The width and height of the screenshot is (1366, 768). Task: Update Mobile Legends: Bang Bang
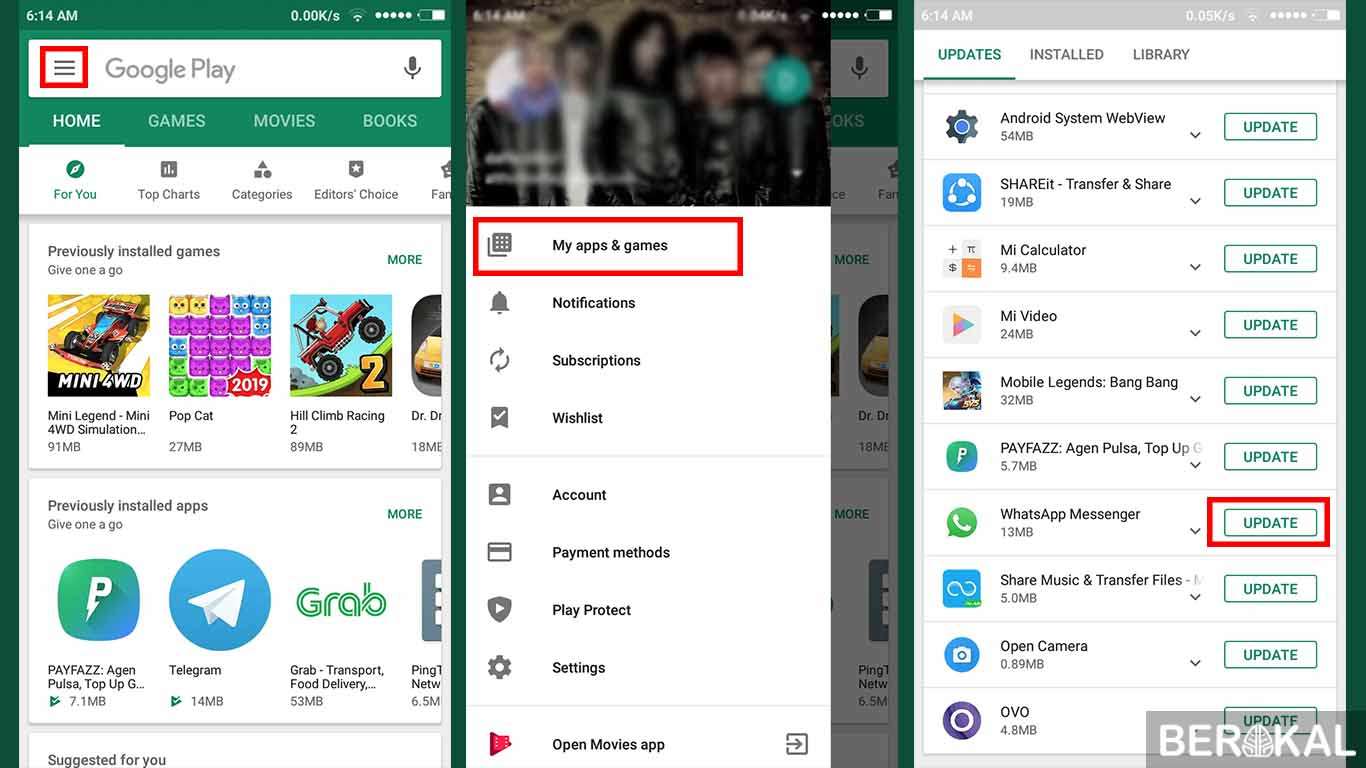1270,391
